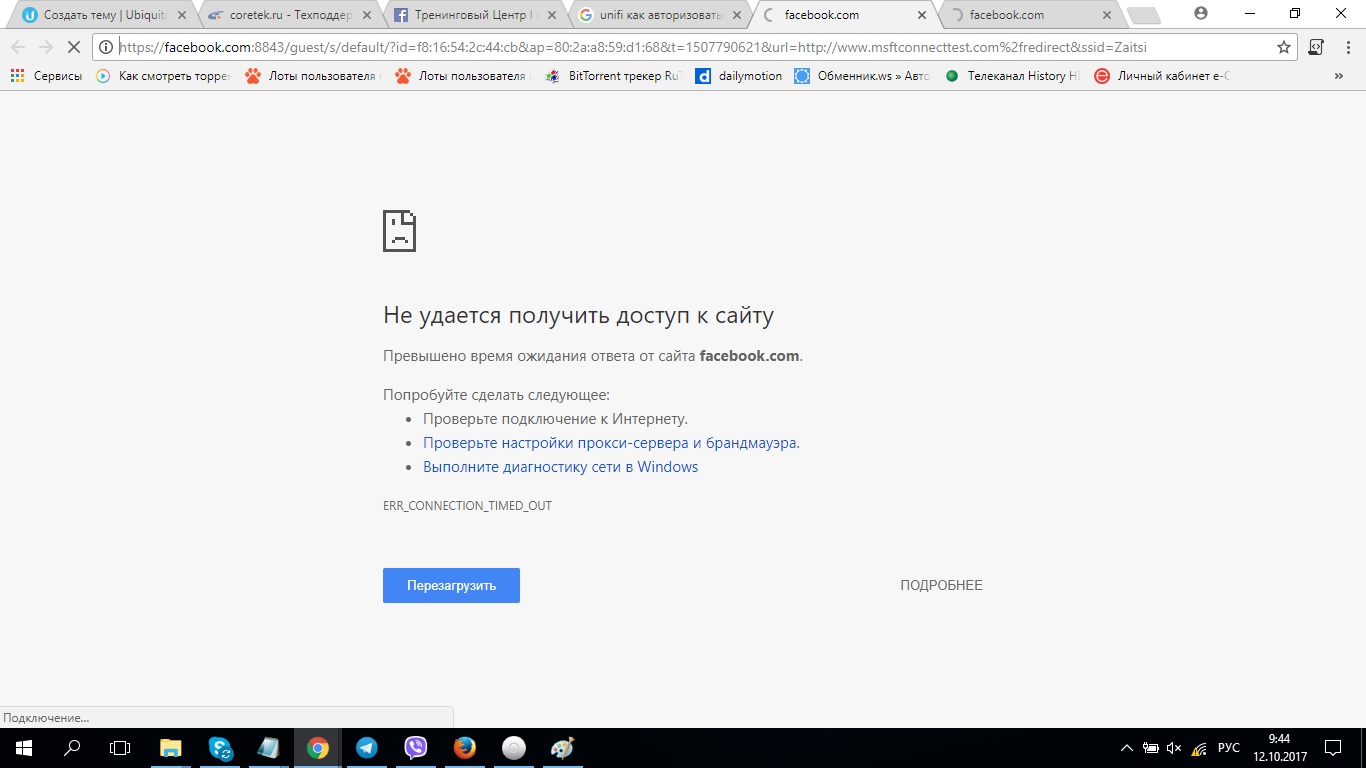Open Viber from the taskbar
This screenshot has width=1366, height=768.
[x=416, y=748]
